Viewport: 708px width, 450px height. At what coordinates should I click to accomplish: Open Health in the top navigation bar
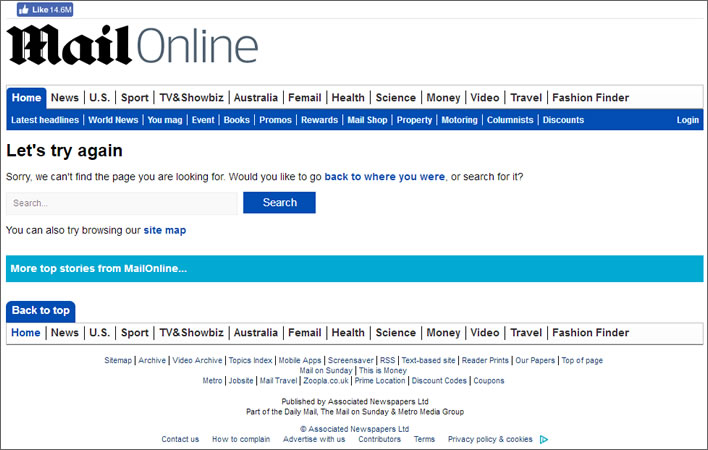click(348, 97)
